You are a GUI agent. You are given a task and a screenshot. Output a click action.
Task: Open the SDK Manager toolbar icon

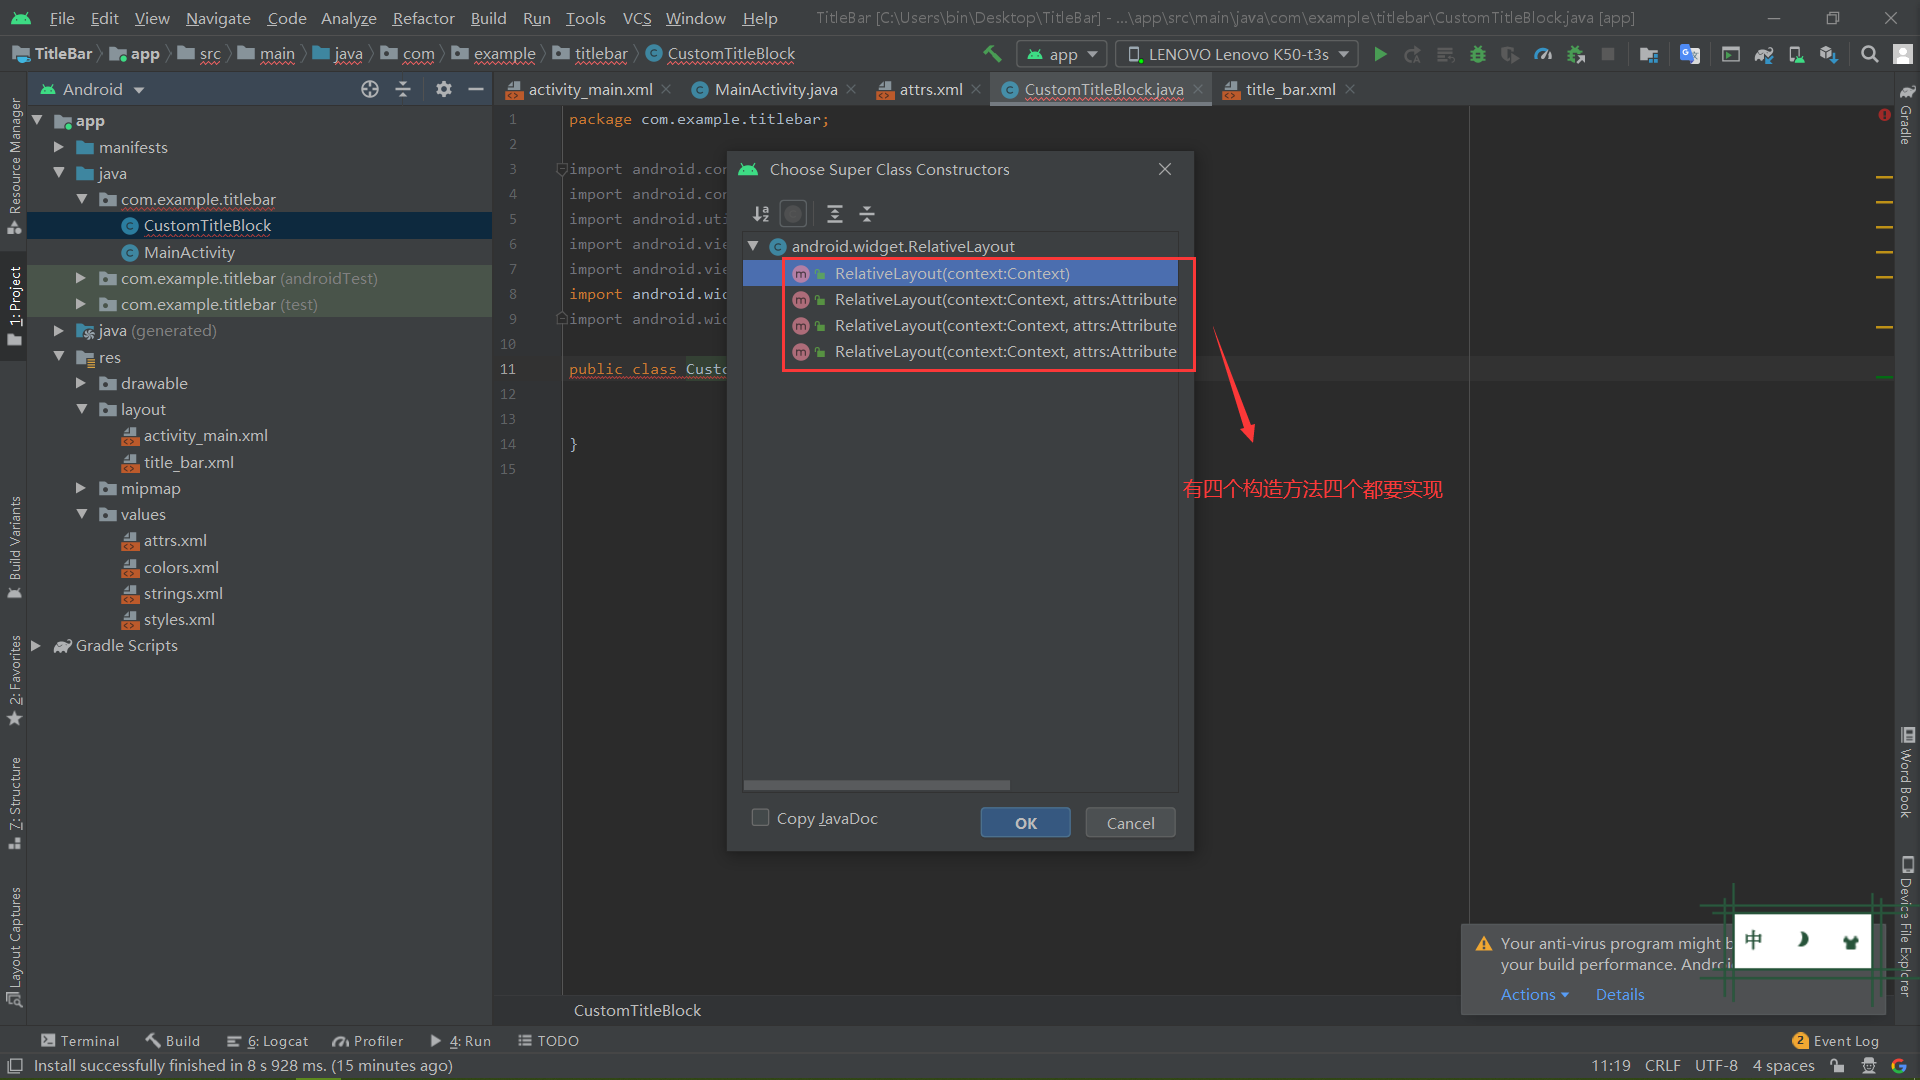tap(1829, 54)
